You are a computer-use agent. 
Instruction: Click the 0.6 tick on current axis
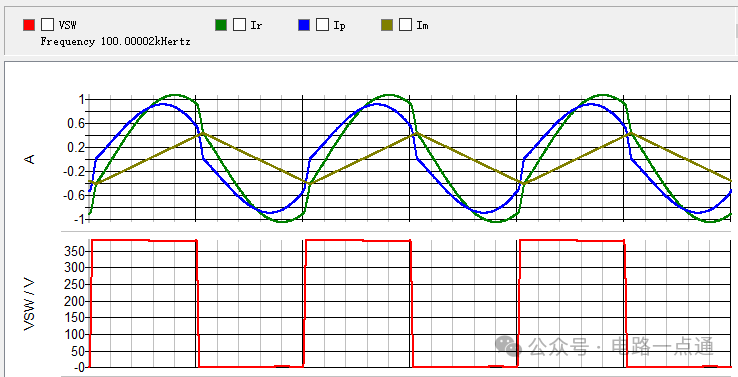[x=76, y=124]
